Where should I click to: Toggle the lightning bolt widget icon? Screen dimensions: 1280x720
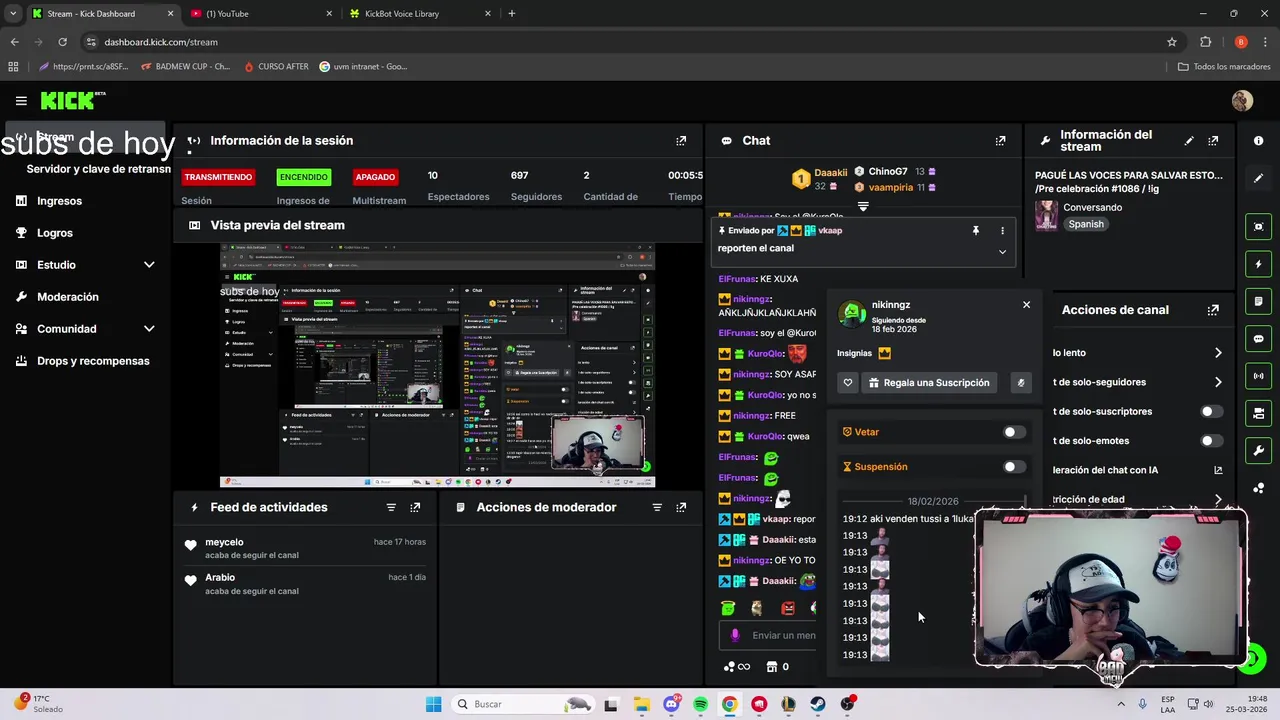click(1258, 264)
